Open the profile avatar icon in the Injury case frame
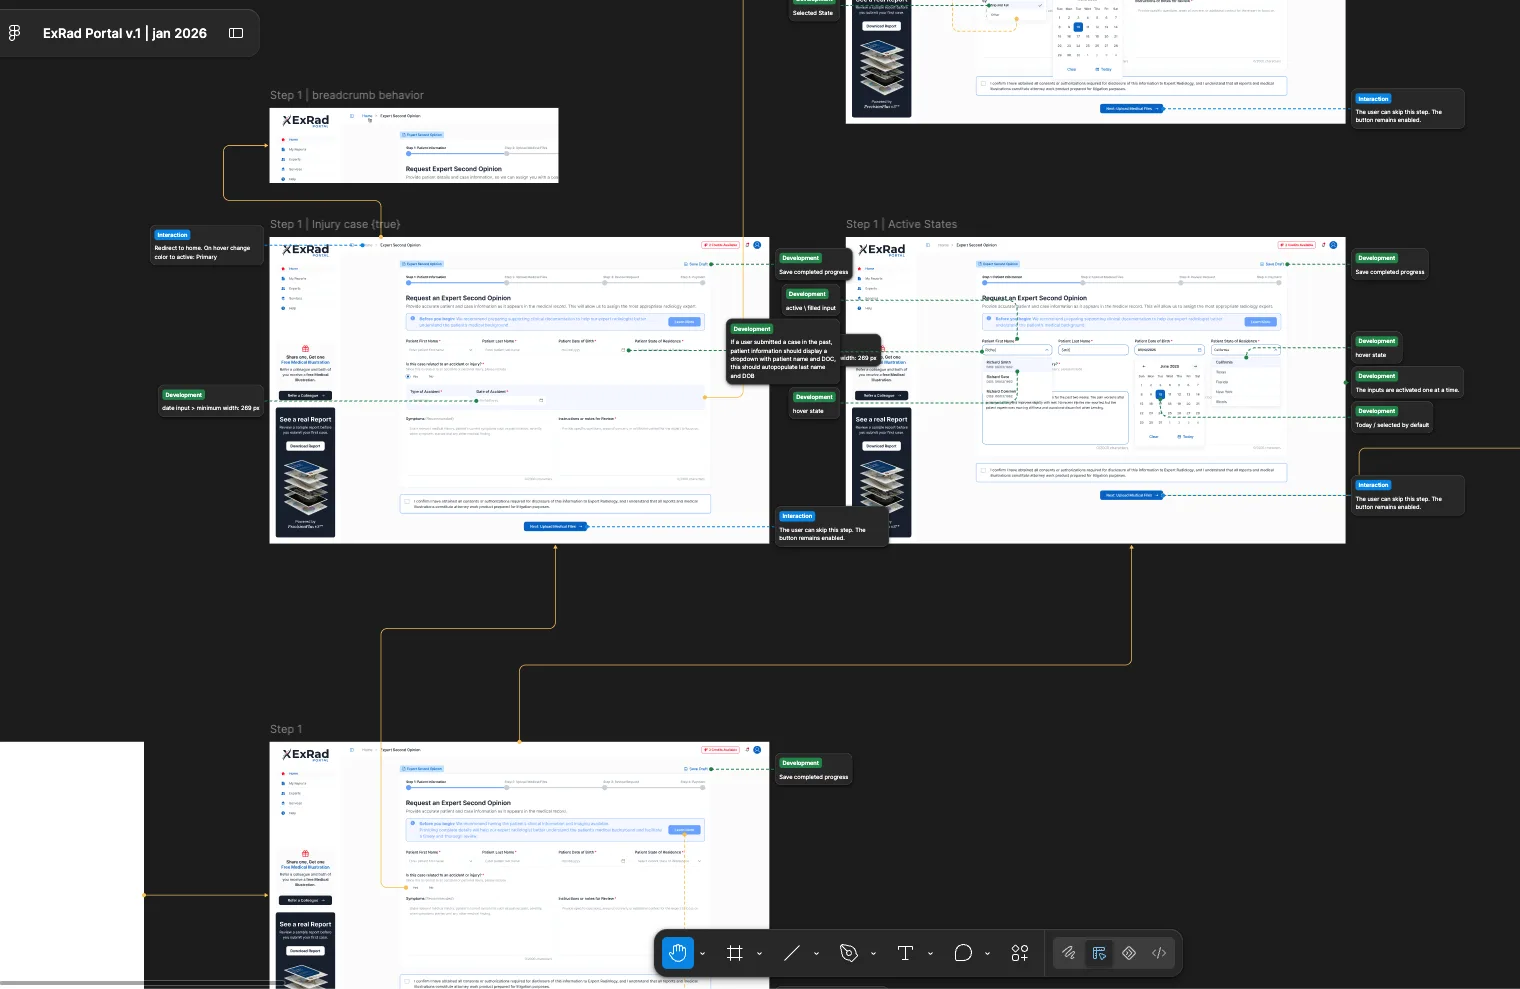 tap(757, 245)
